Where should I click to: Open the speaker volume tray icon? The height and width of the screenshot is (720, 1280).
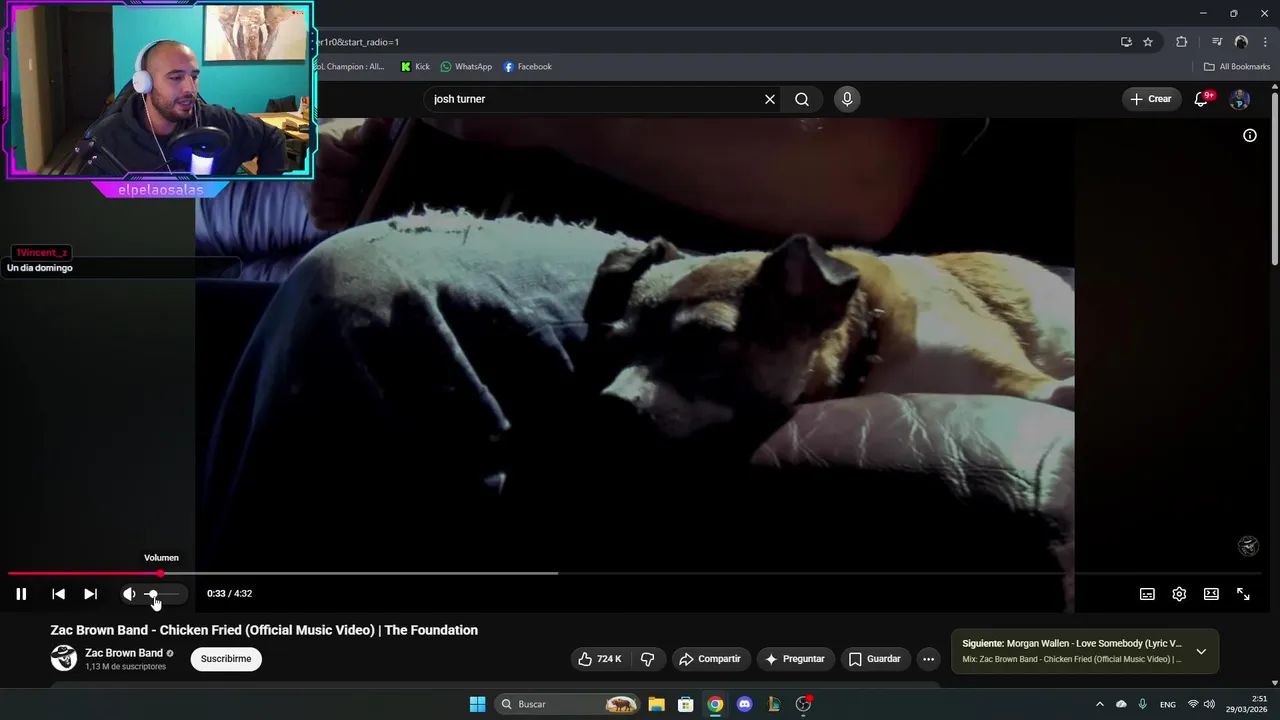(1209, 704)
